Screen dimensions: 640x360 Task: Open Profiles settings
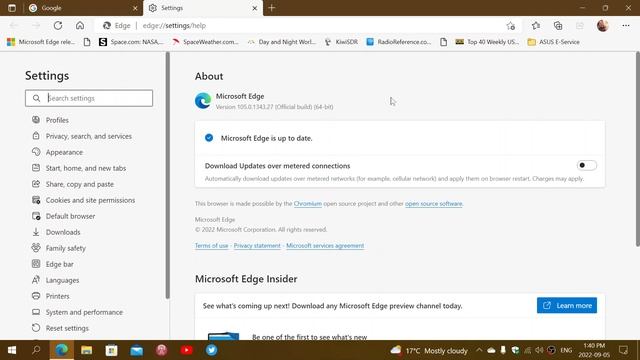pyautogui.click(x=50, y=120)
